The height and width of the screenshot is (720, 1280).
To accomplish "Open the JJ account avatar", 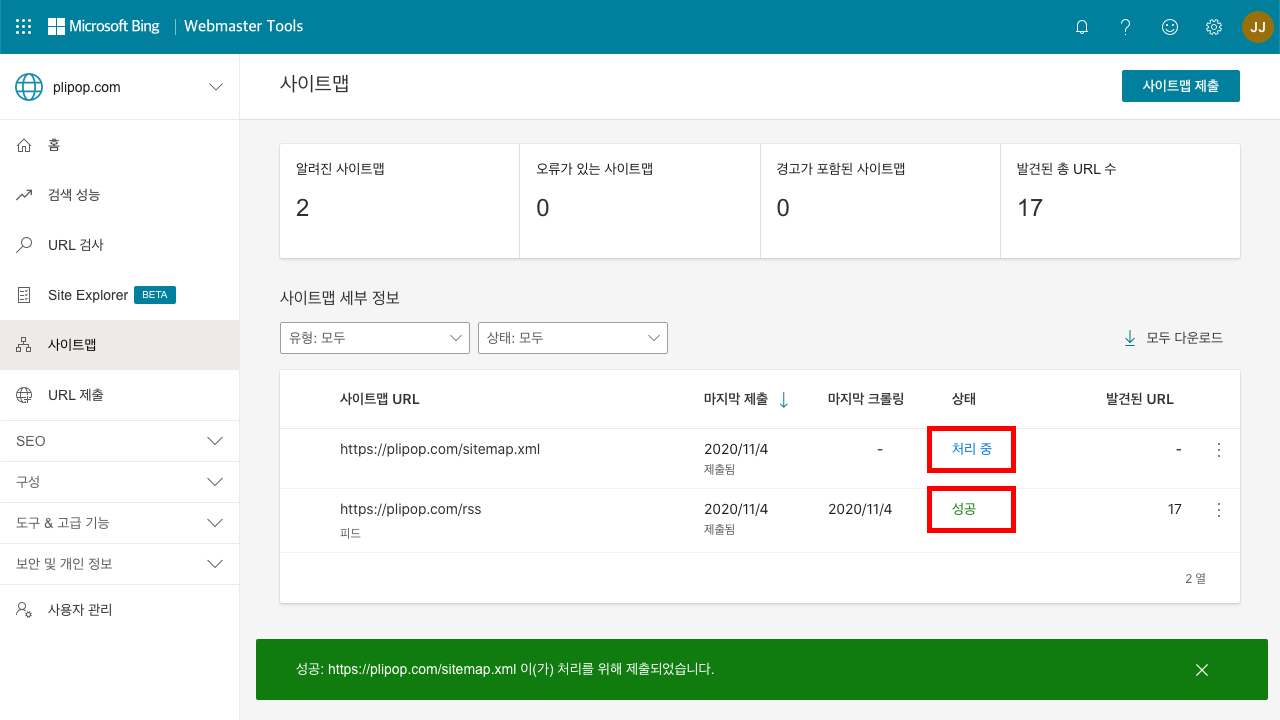I will coord(1258,27).
